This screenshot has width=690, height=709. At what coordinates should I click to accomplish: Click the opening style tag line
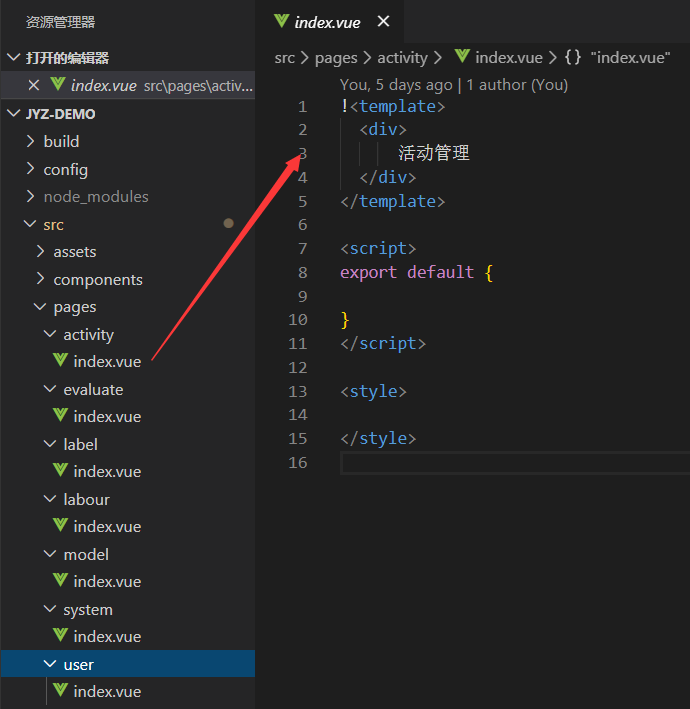pyautogui.click(x=373, y=391)
